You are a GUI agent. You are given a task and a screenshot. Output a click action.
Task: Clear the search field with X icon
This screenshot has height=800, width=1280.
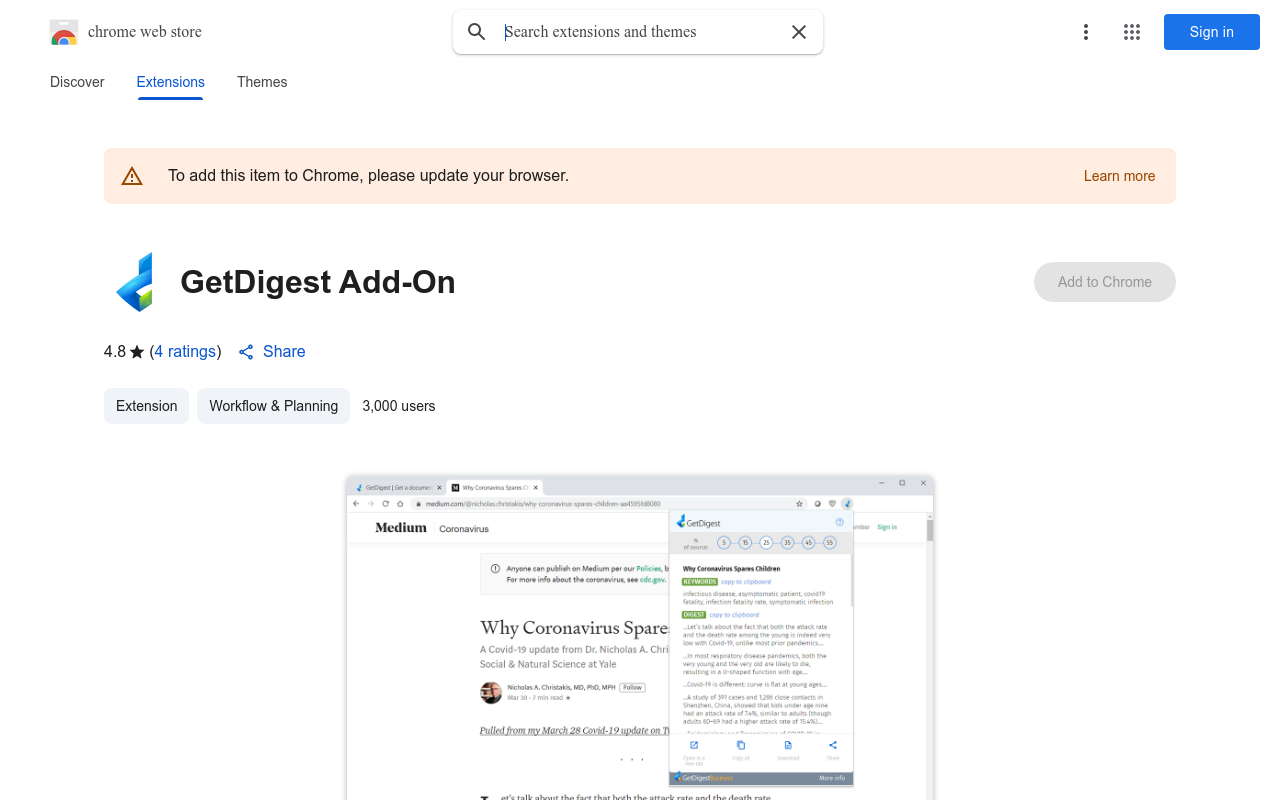(799, 32)
